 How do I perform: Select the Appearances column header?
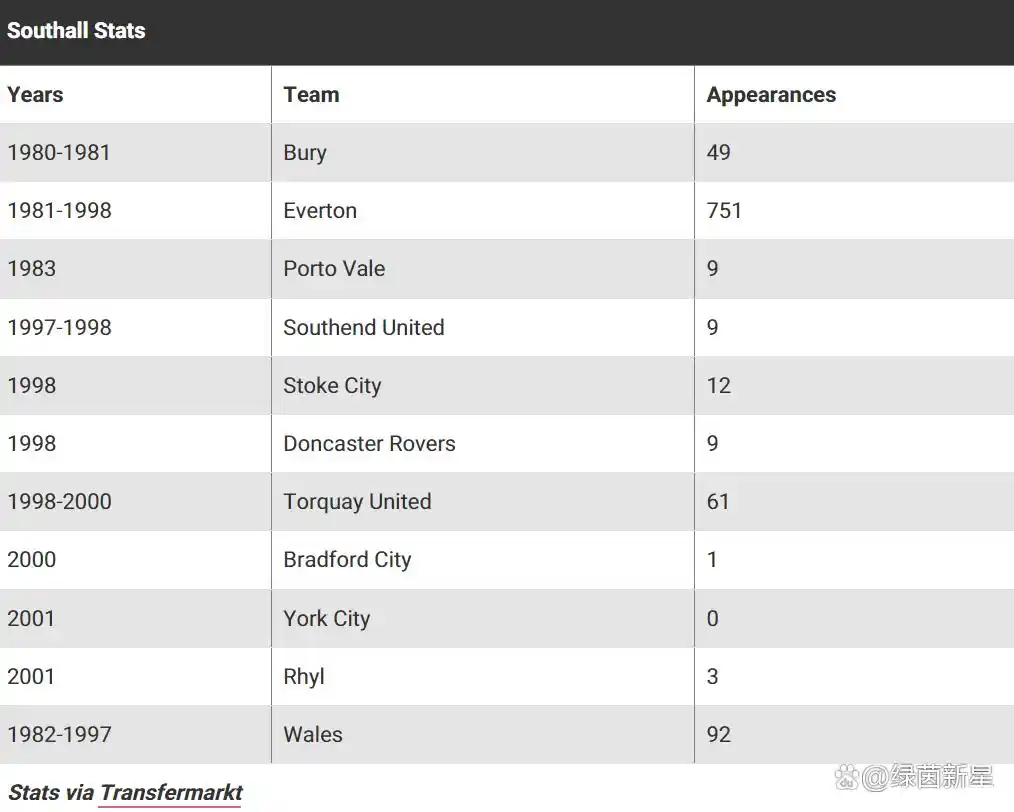point(771,94)
